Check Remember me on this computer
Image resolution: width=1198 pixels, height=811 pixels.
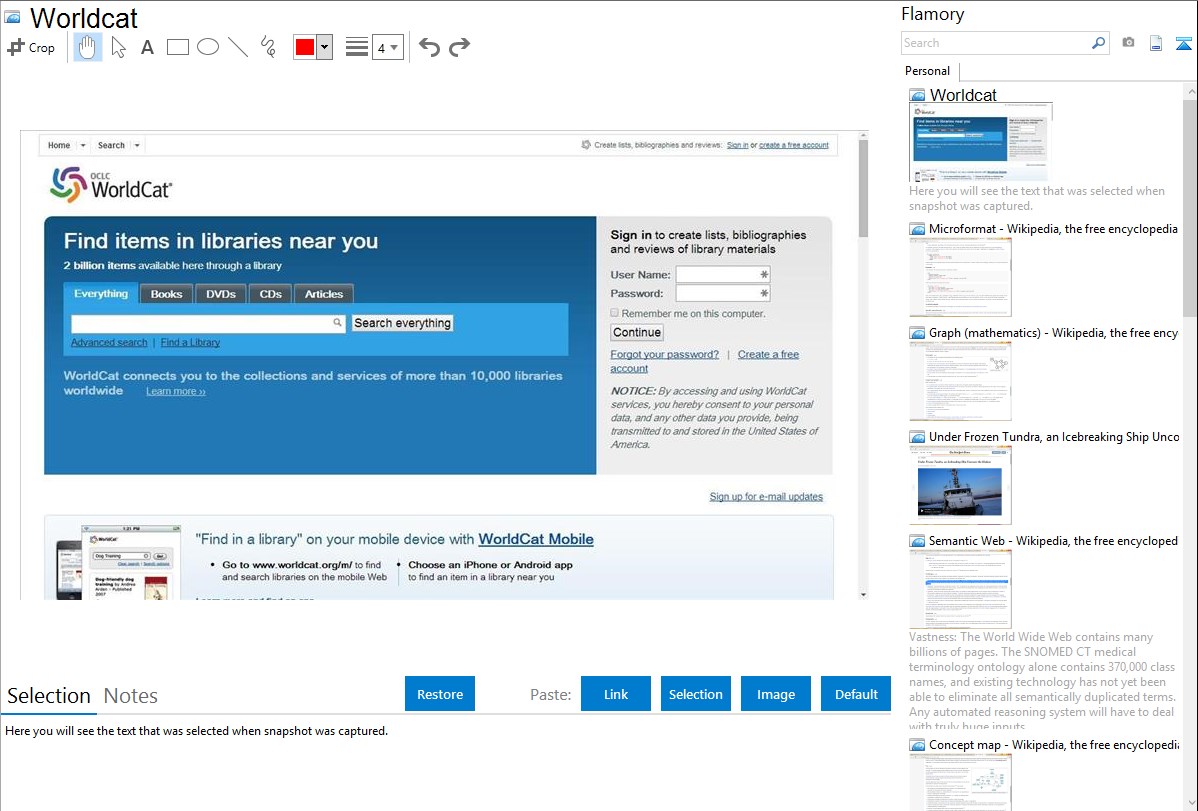click(614, 313)
